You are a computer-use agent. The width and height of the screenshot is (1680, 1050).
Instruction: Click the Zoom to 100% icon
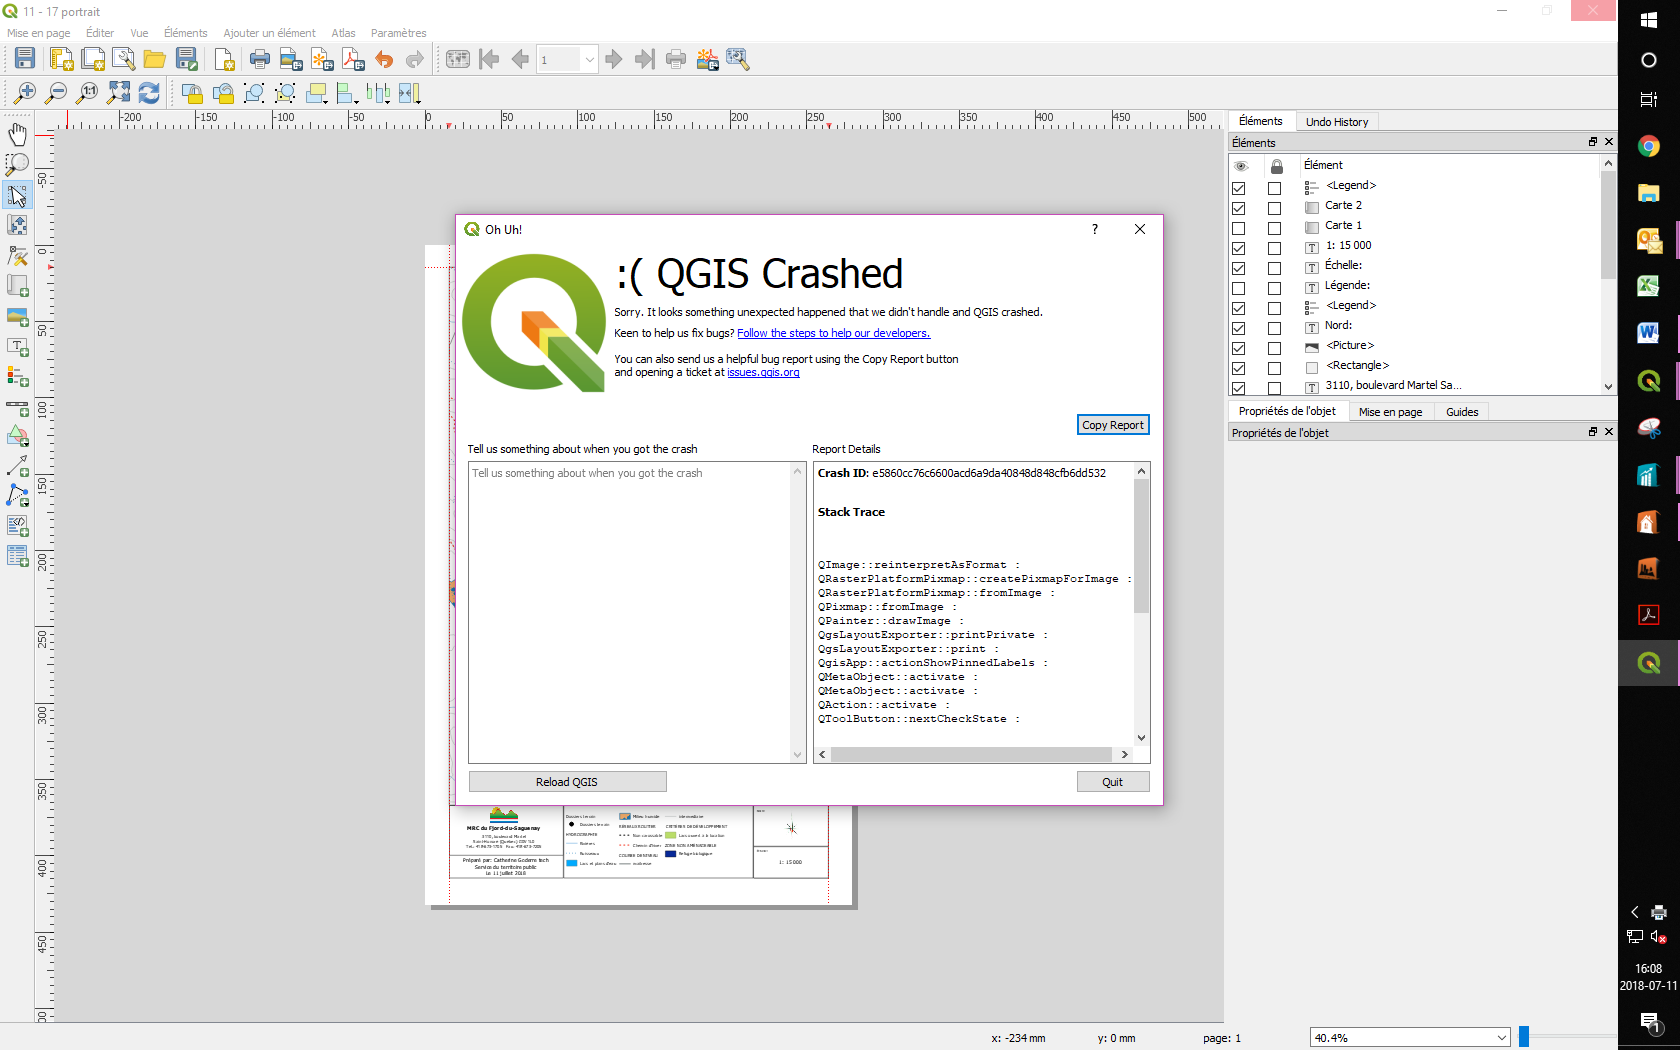86,92
